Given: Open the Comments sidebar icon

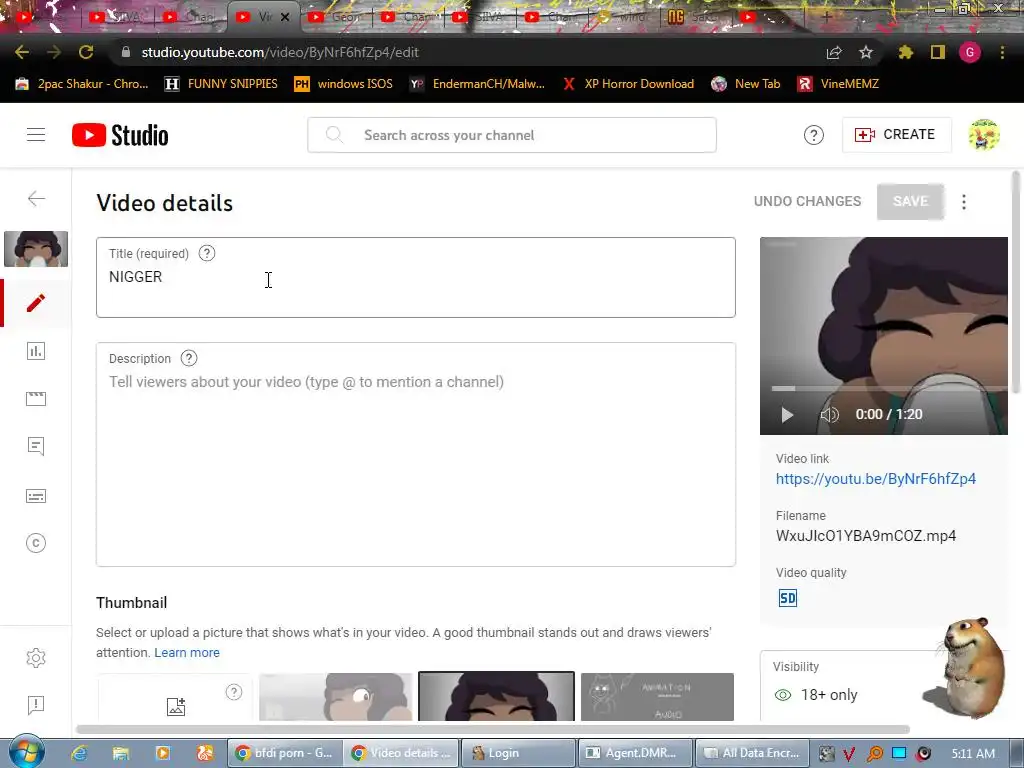Looking at the screenshot, I should pyautogui.click(x=36, y=447).
